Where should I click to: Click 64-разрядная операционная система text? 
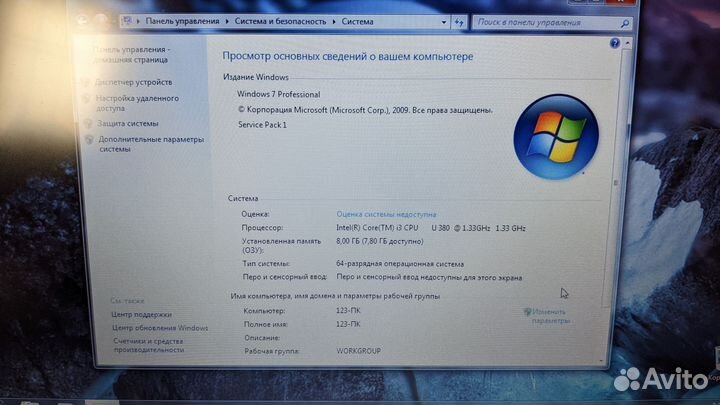[400, 264]
